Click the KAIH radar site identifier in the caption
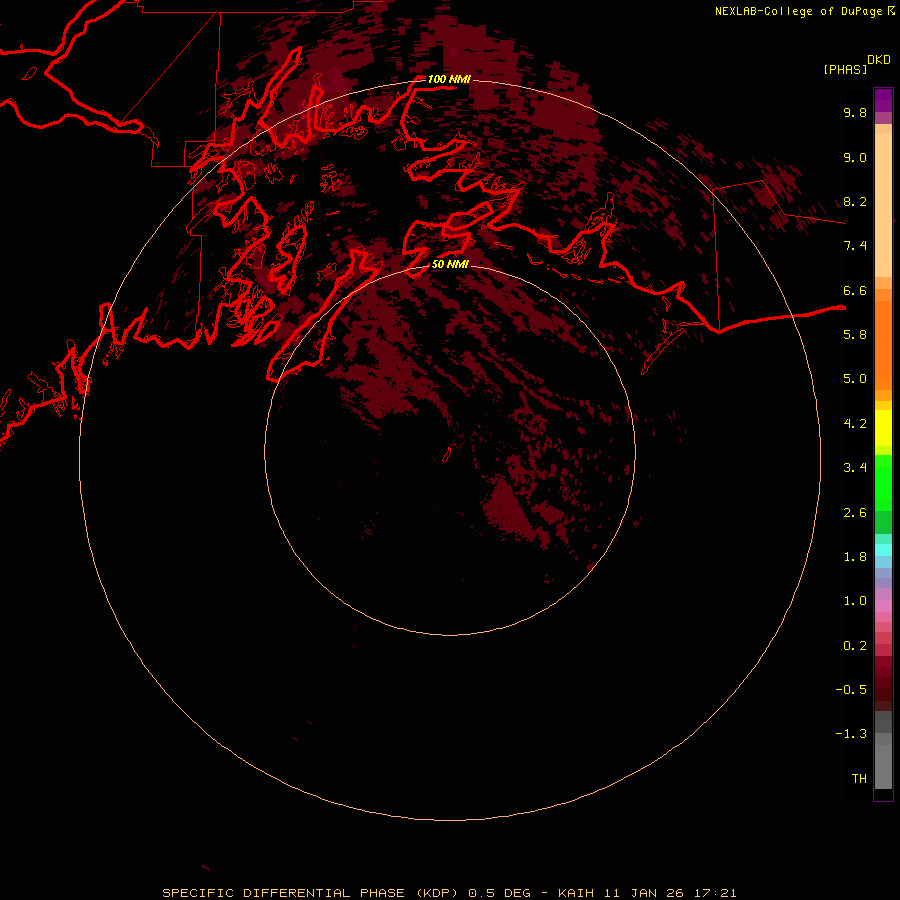 tap(576, 893)
